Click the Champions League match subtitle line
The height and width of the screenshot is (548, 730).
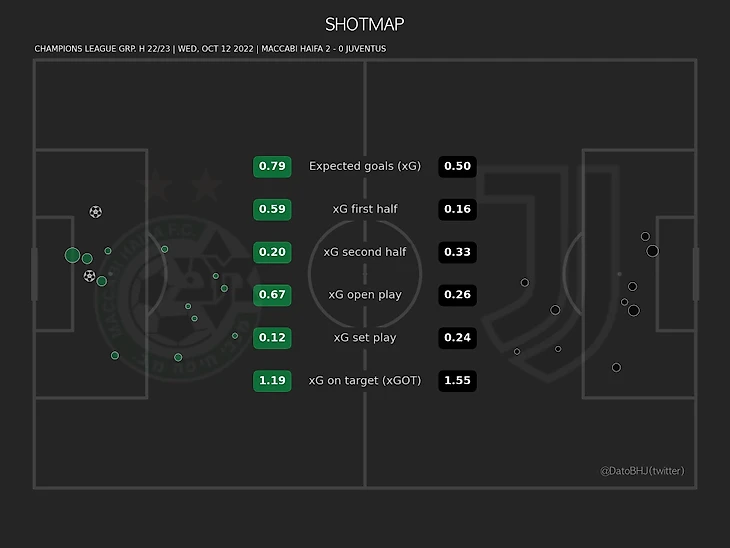pyautogui.click(x=210, y=49)
